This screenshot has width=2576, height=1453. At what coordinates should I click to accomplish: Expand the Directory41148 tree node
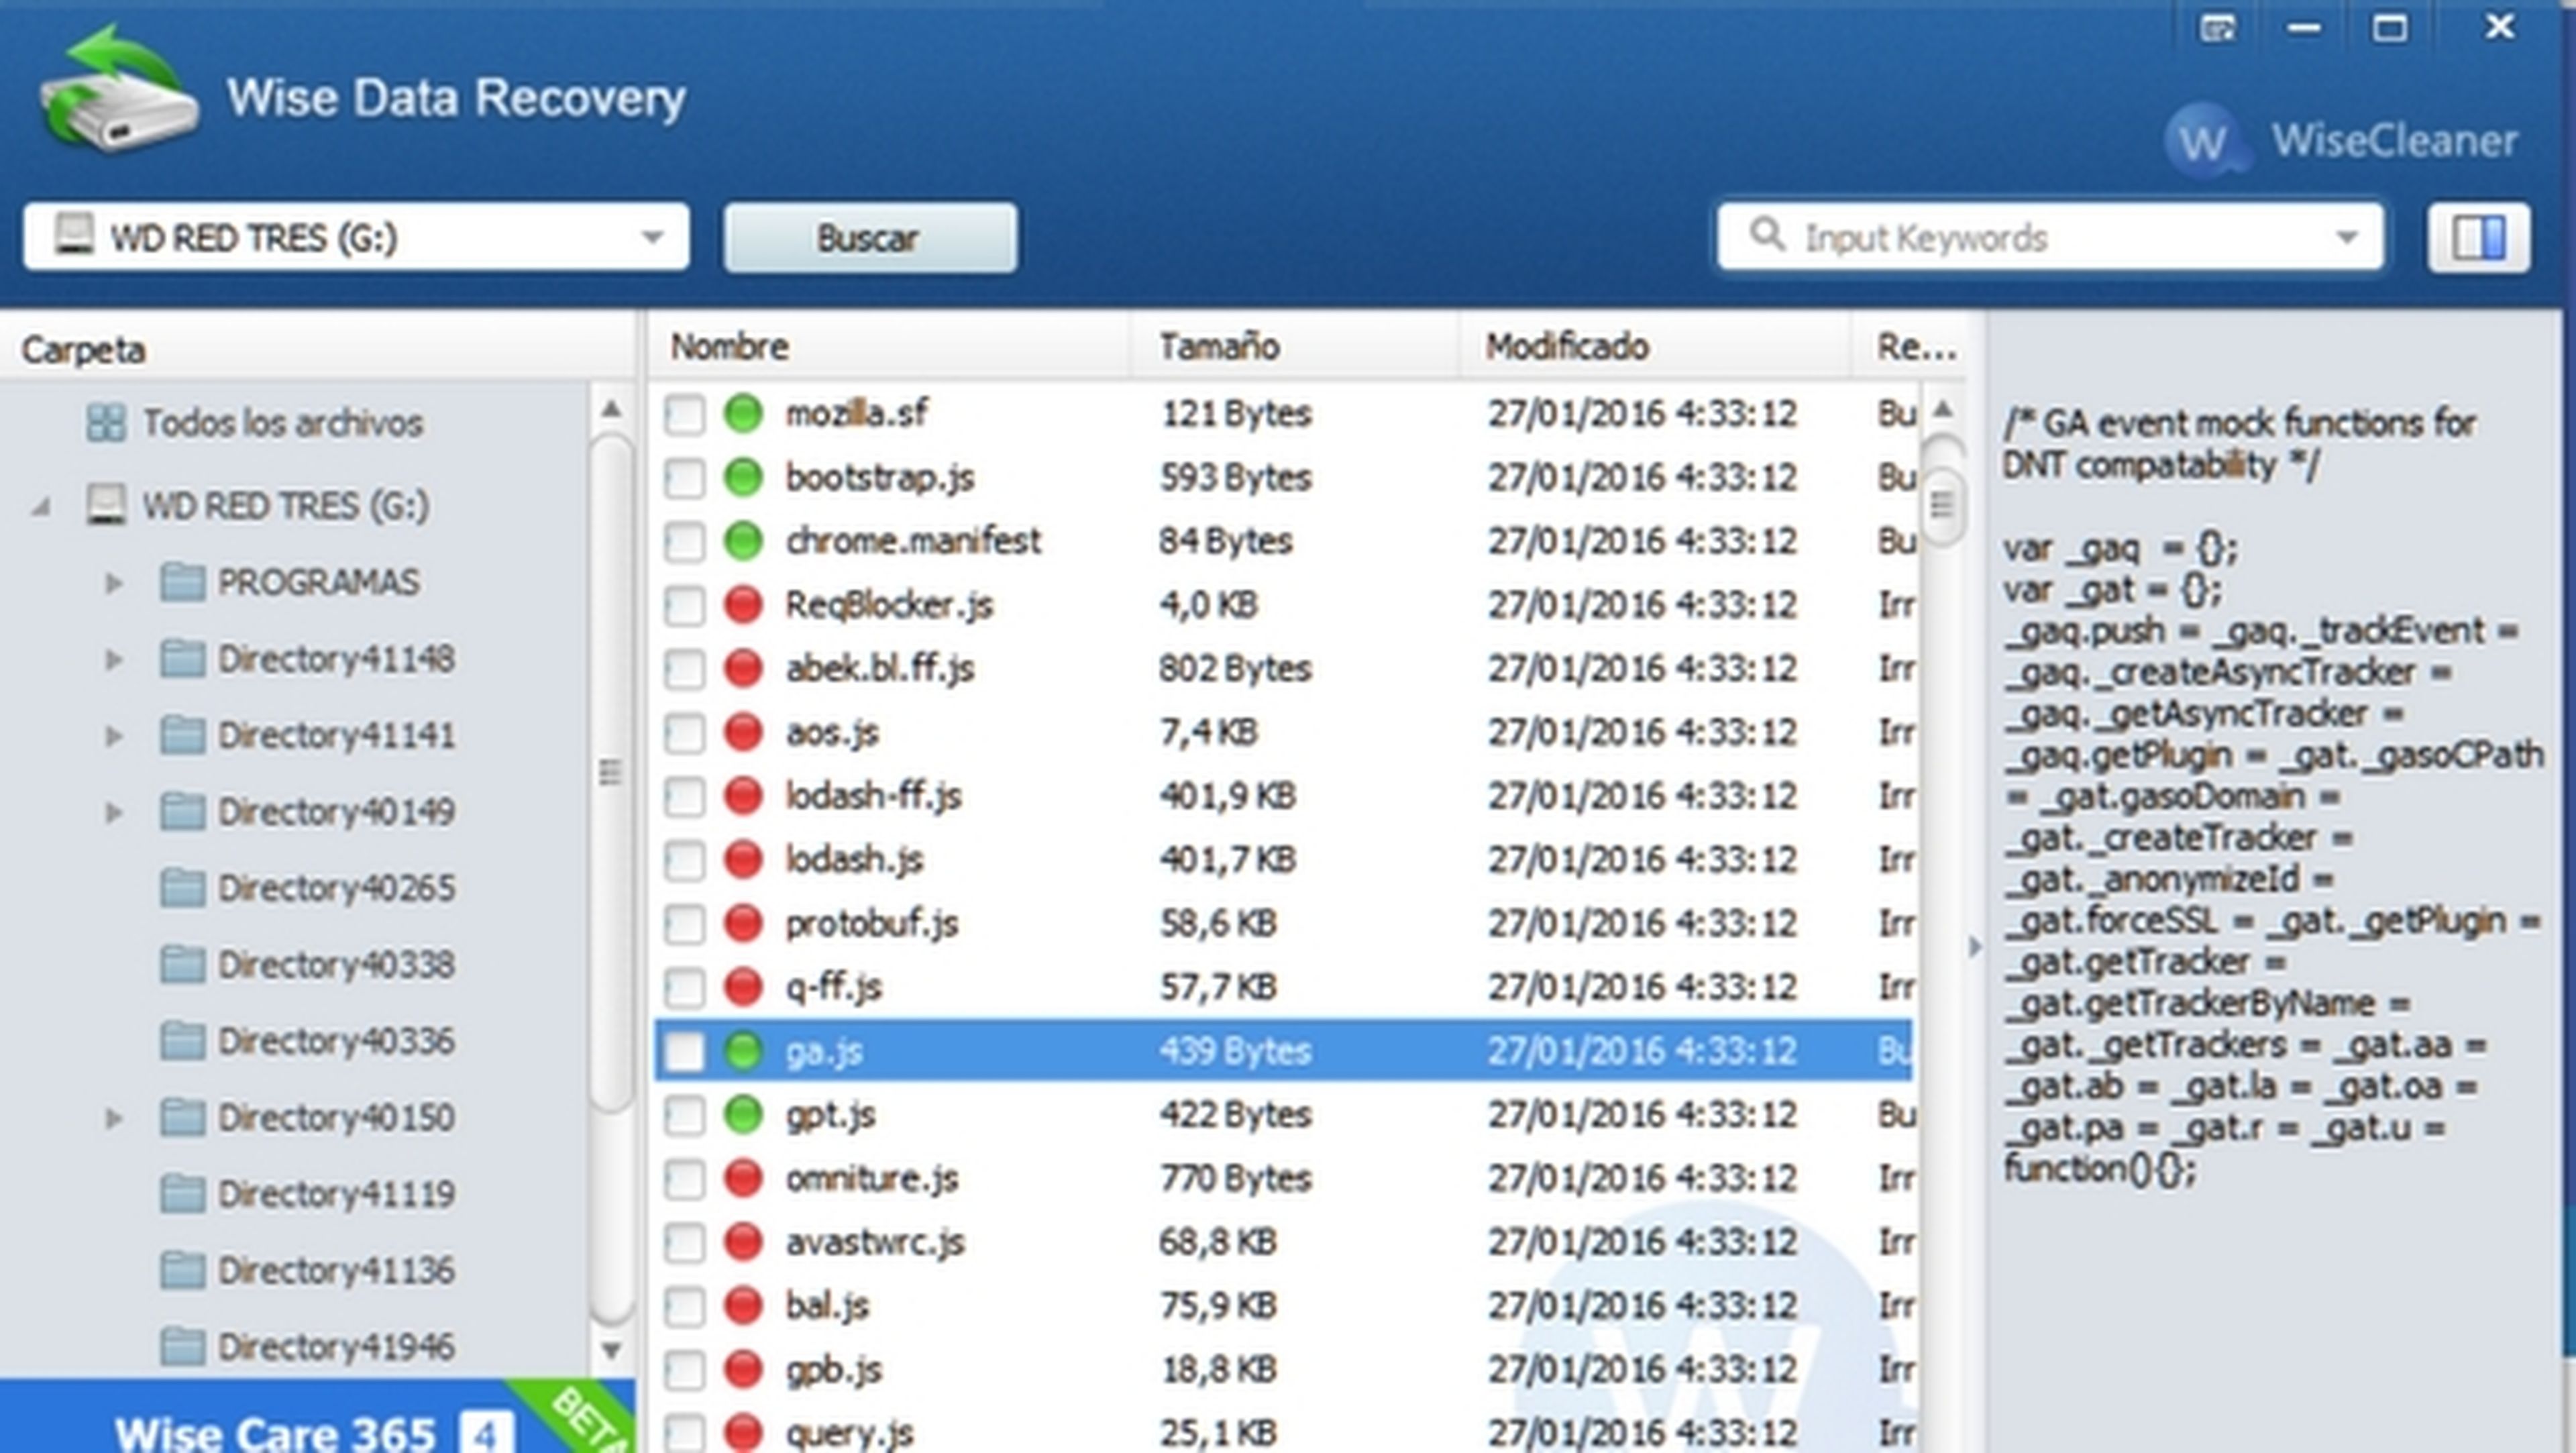114,659
